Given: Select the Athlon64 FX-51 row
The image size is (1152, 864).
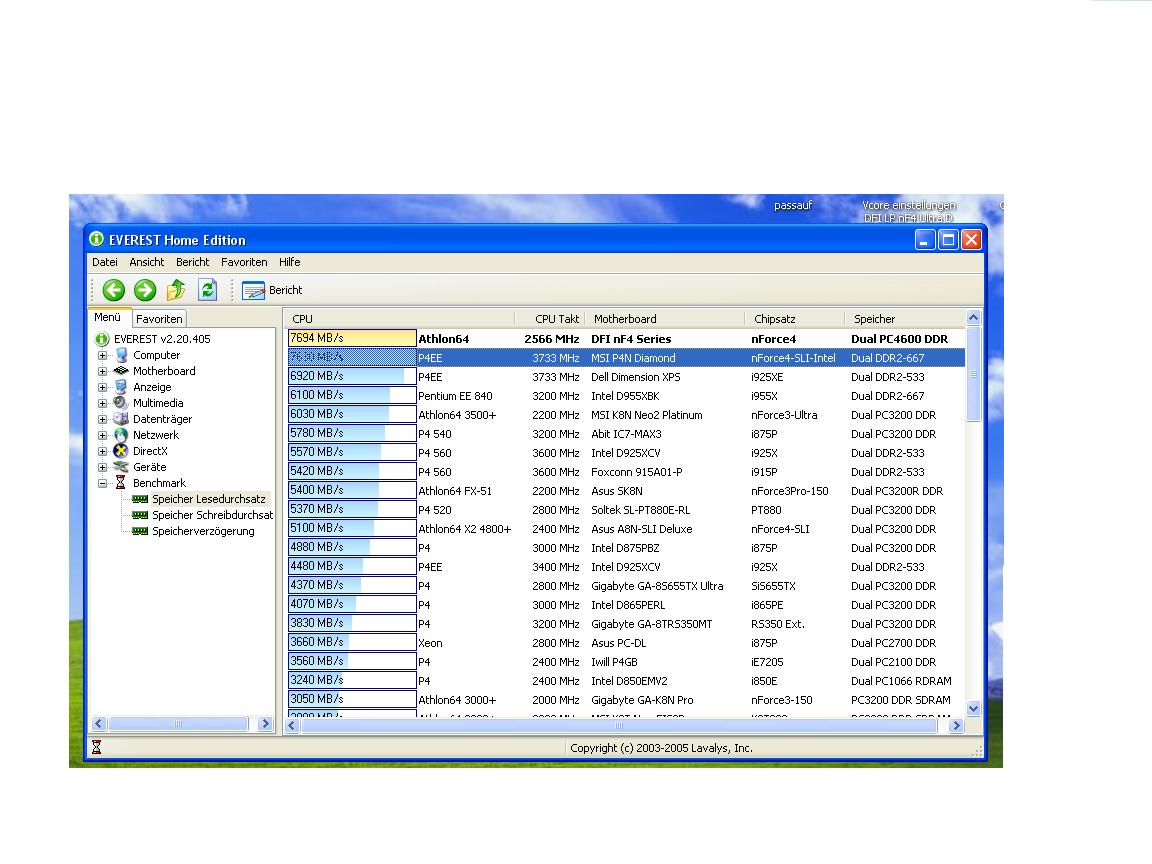Looking at the screenshot, I should (x=626, y=491).
